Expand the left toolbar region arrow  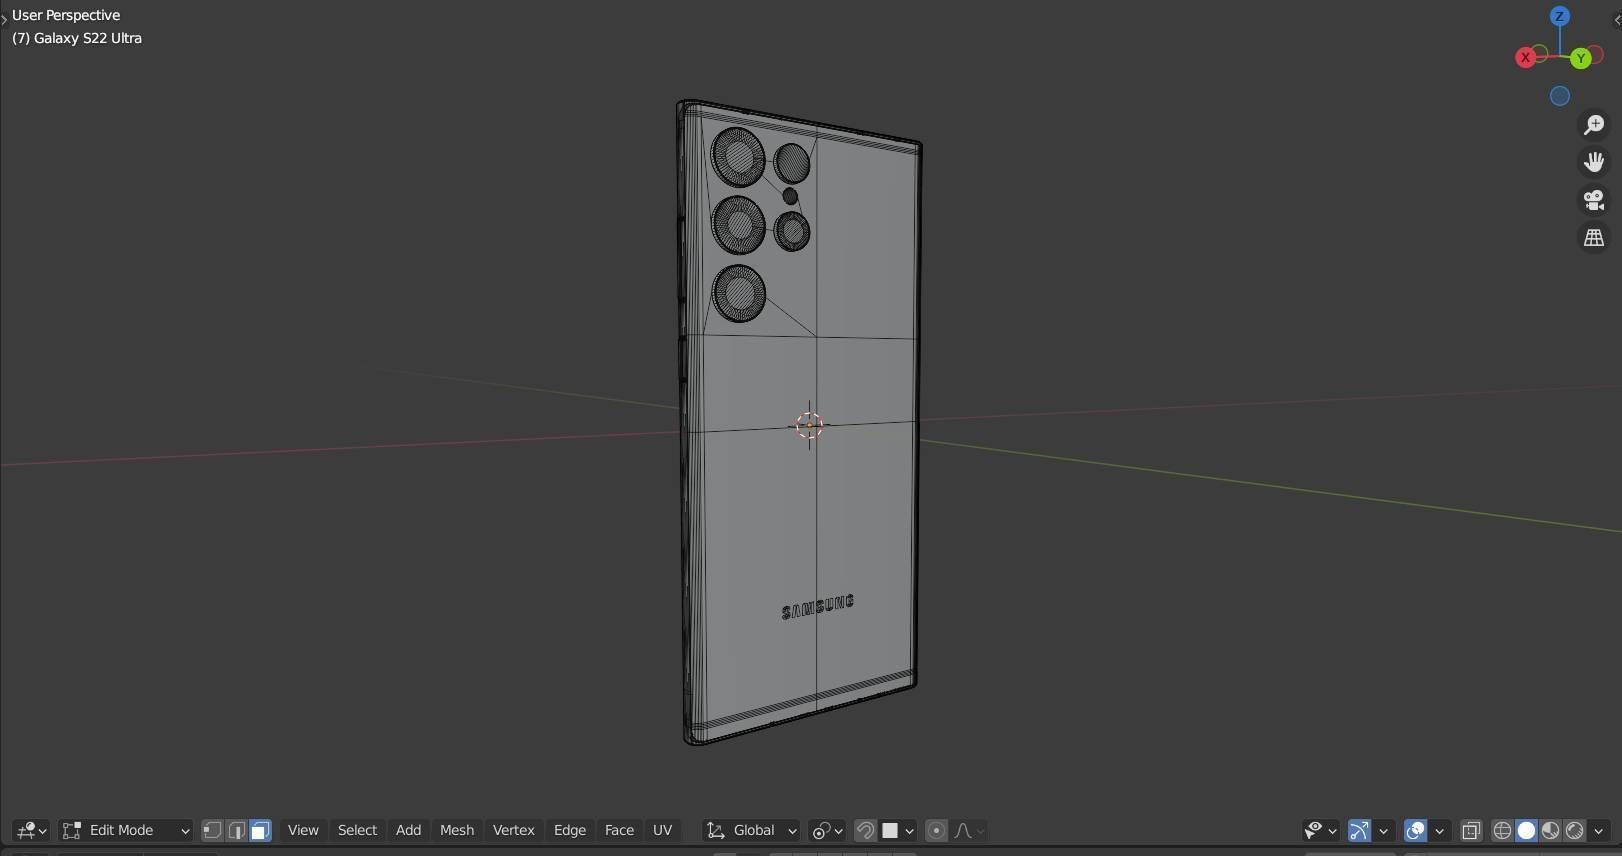(x=4, y=19)
